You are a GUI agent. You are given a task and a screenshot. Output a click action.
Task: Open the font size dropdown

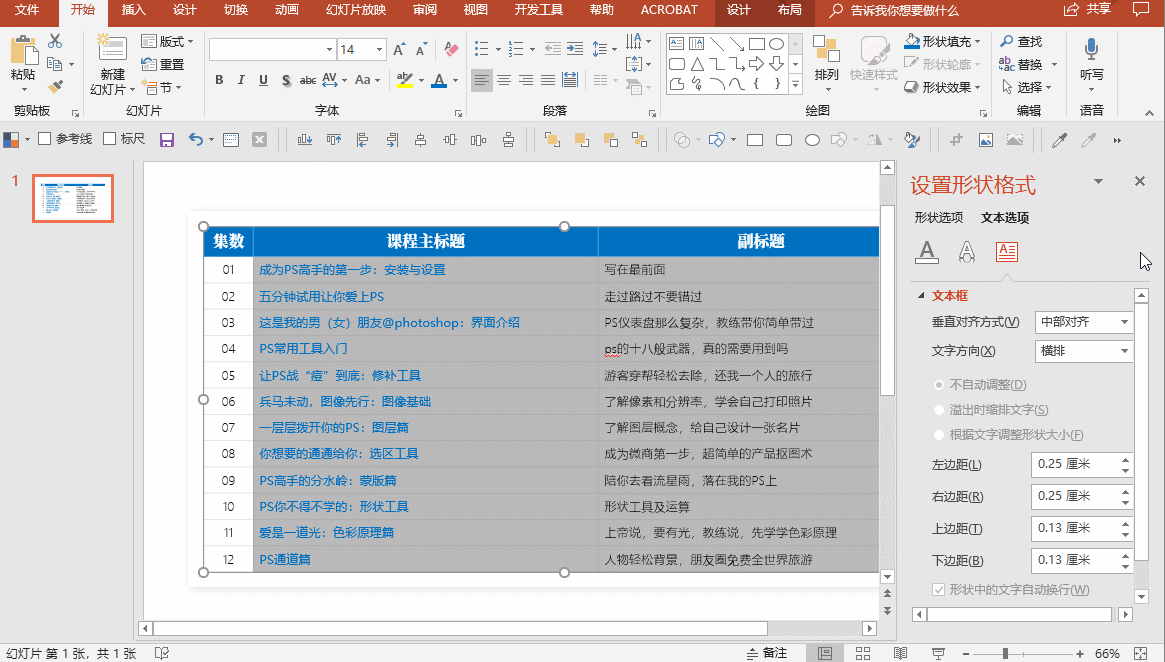(x=379, y=49)
